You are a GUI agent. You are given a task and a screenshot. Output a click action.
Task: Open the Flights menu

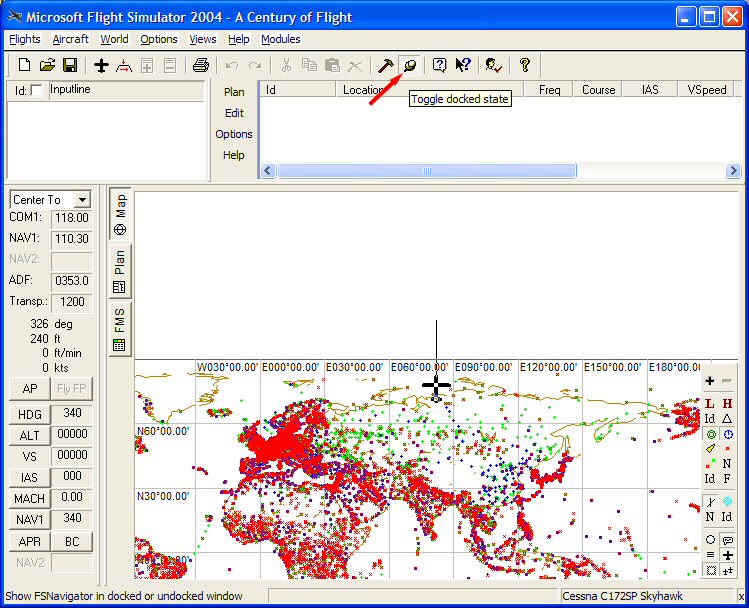[x=25, y=39]
